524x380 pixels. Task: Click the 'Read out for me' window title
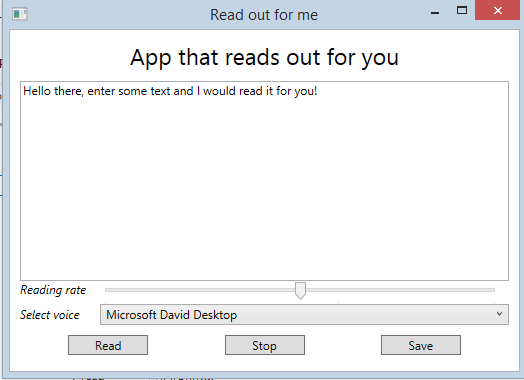click(x=264, y=15)
